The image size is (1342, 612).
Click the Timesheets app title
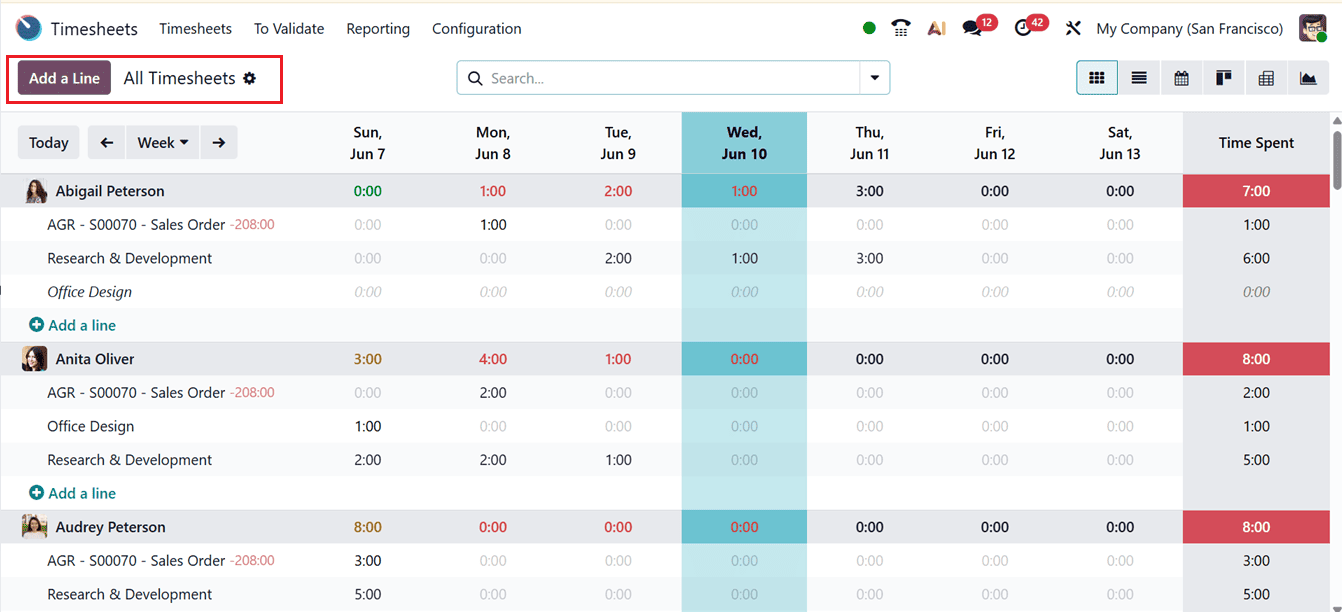(x=94, y=29)
